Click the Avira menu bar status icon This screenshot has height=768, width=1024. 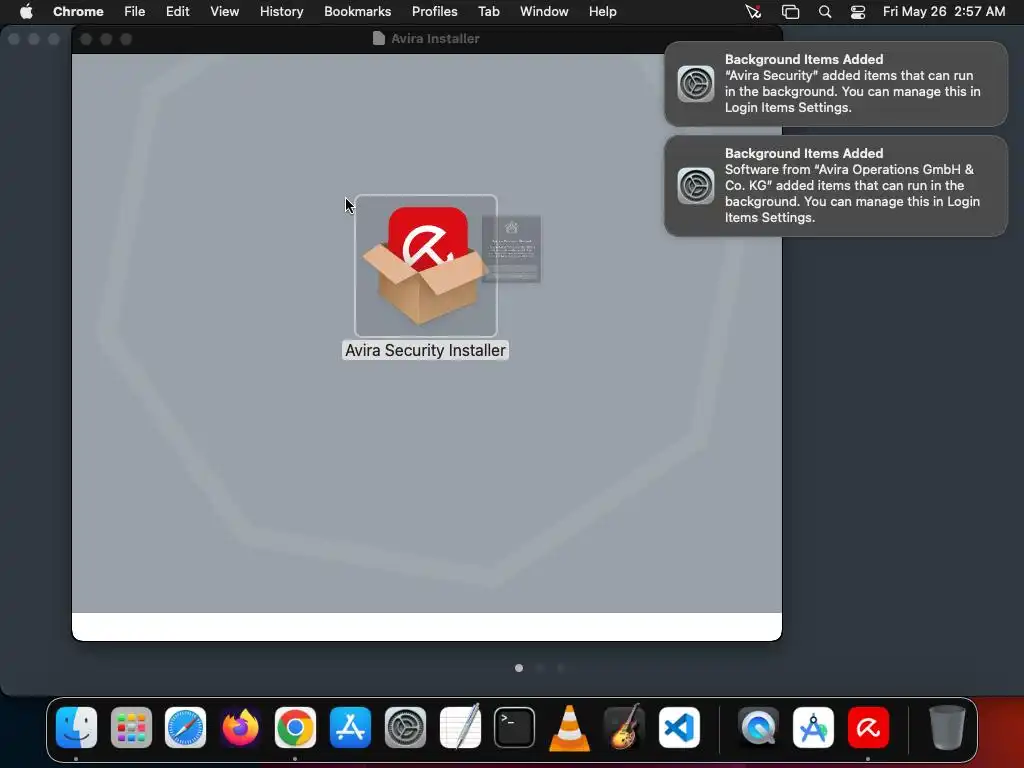[x=754, y=12]
